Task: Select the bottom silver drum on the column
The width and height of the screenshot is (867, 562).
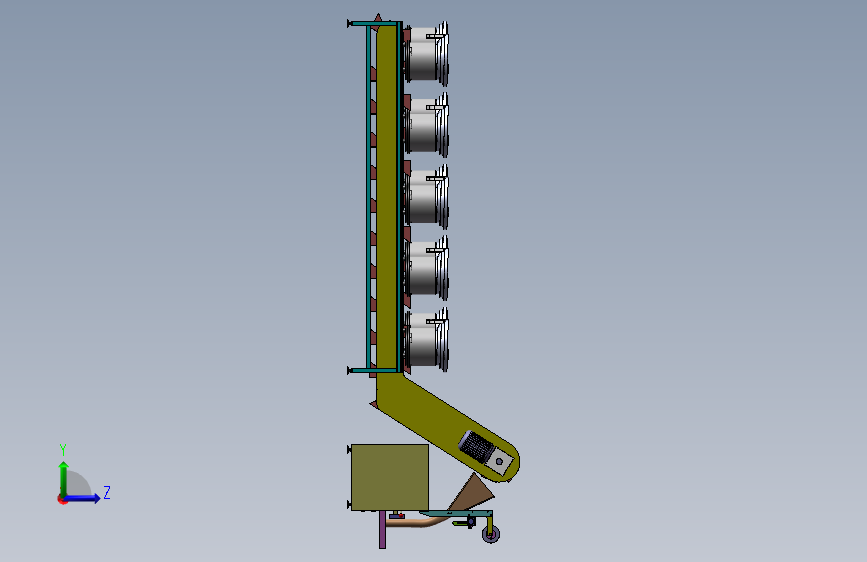Action: click(x=426, y=340)
